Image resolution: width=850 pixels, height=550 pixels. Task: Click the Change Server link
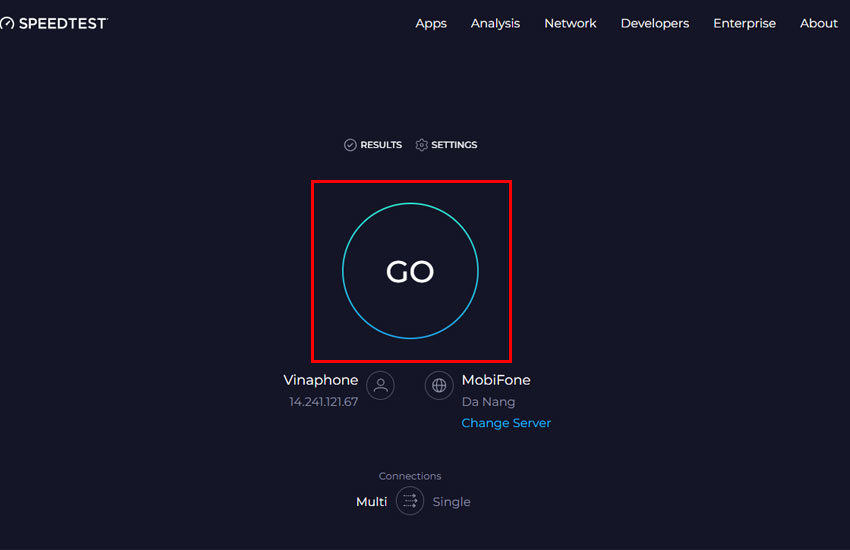click(506, 423)
